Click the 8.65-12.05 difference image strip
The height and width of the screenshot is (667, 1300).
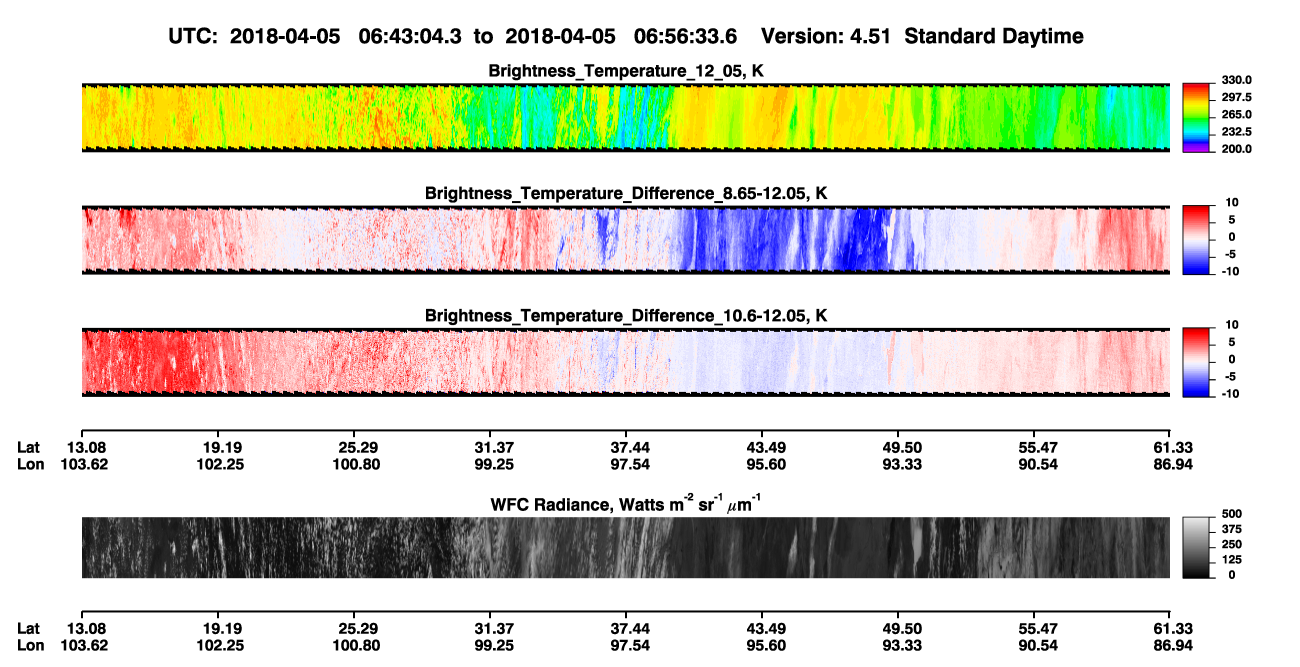626,240
